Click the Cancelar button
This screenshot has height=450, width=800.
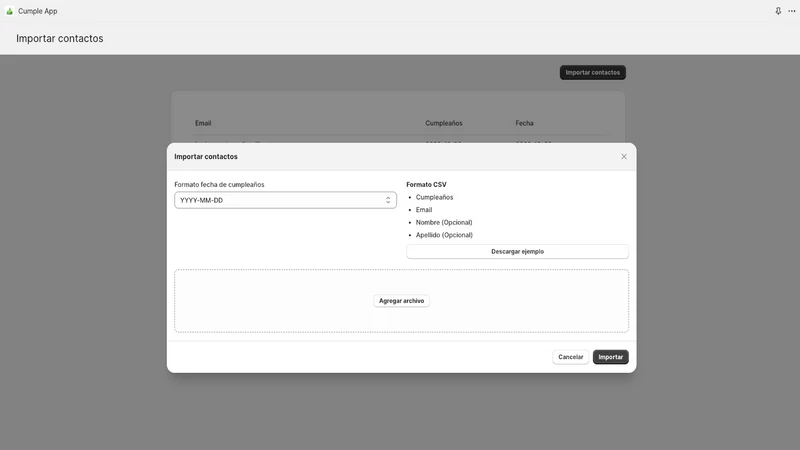tap(570, 357)
